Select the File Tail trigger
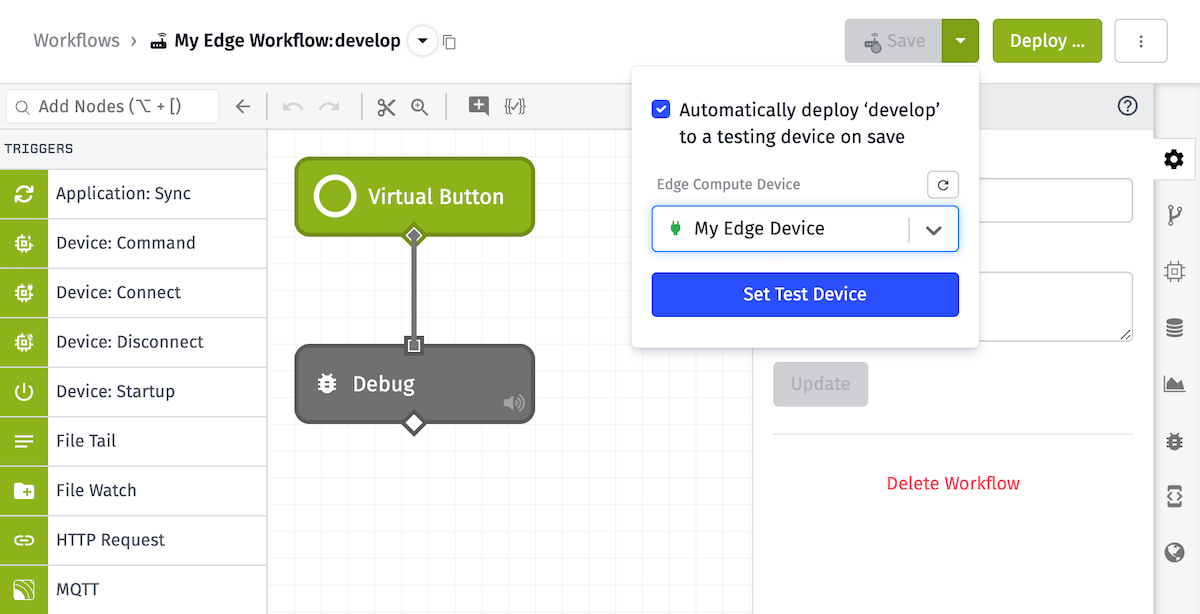1200x614 pixels. (x=133, y=441)
